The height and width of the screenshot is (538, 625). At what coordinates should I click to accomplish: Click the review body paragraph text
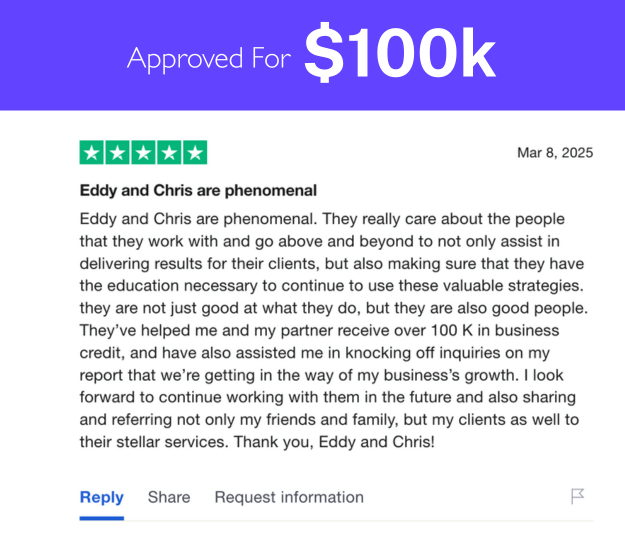pyautogui.click(x=334, y=330)
